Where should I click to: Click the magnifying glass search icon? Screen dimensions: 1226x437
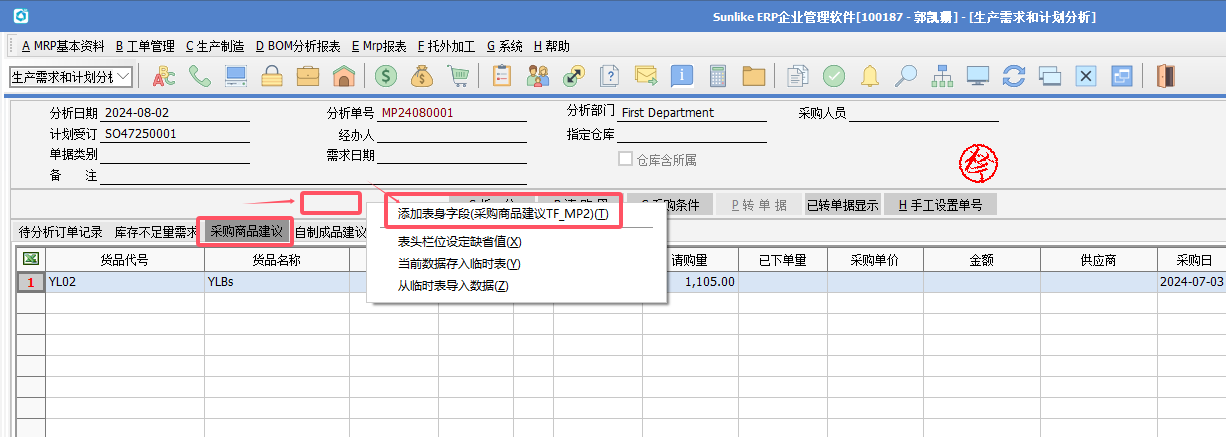coord(906,76)
